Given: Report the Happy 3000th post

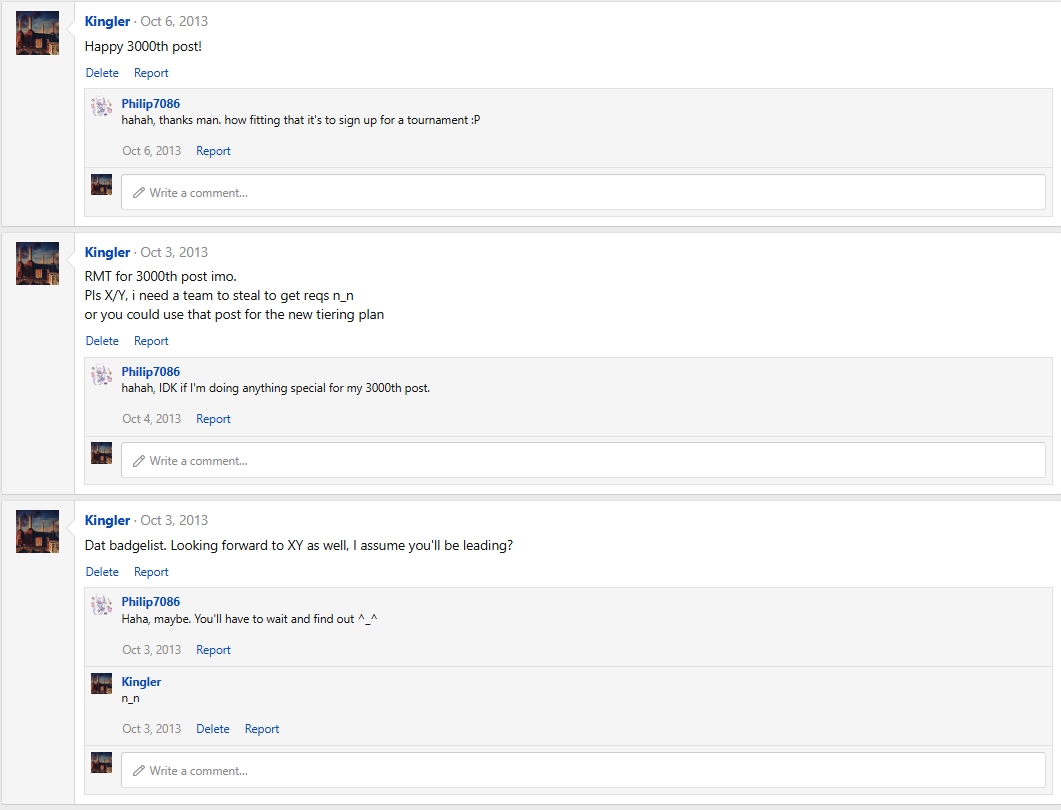Looking at the screenshot, I should pos(151,73).
